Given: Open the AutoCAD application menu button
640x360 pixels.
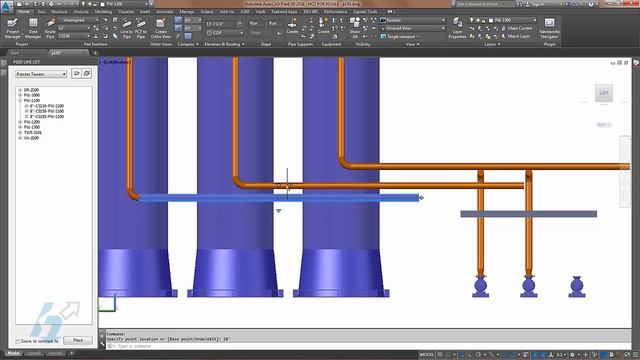Looking at the screenshot, I should point(6,7).
